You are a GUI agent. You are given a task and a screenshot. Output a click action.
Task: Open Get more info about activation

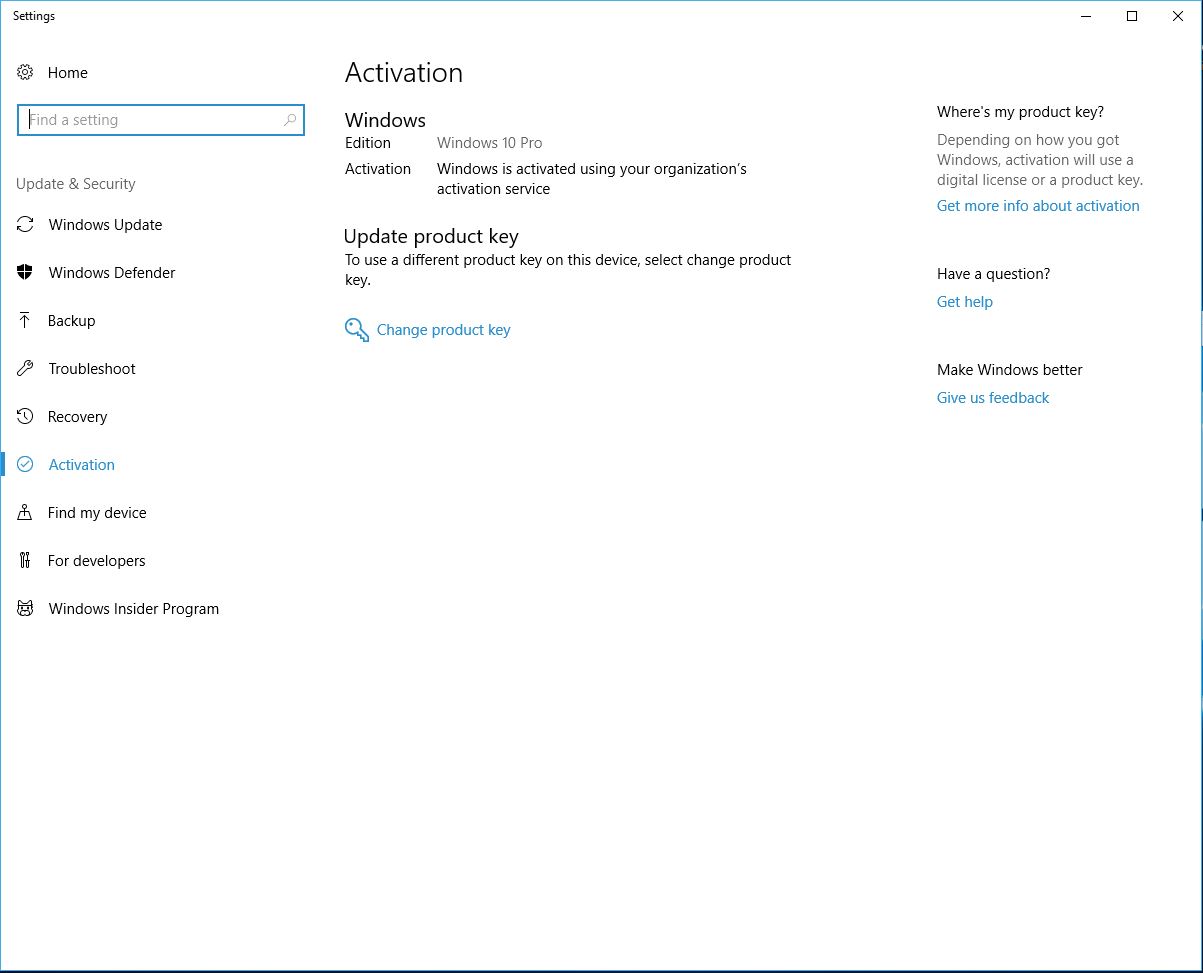[1038, 205]
